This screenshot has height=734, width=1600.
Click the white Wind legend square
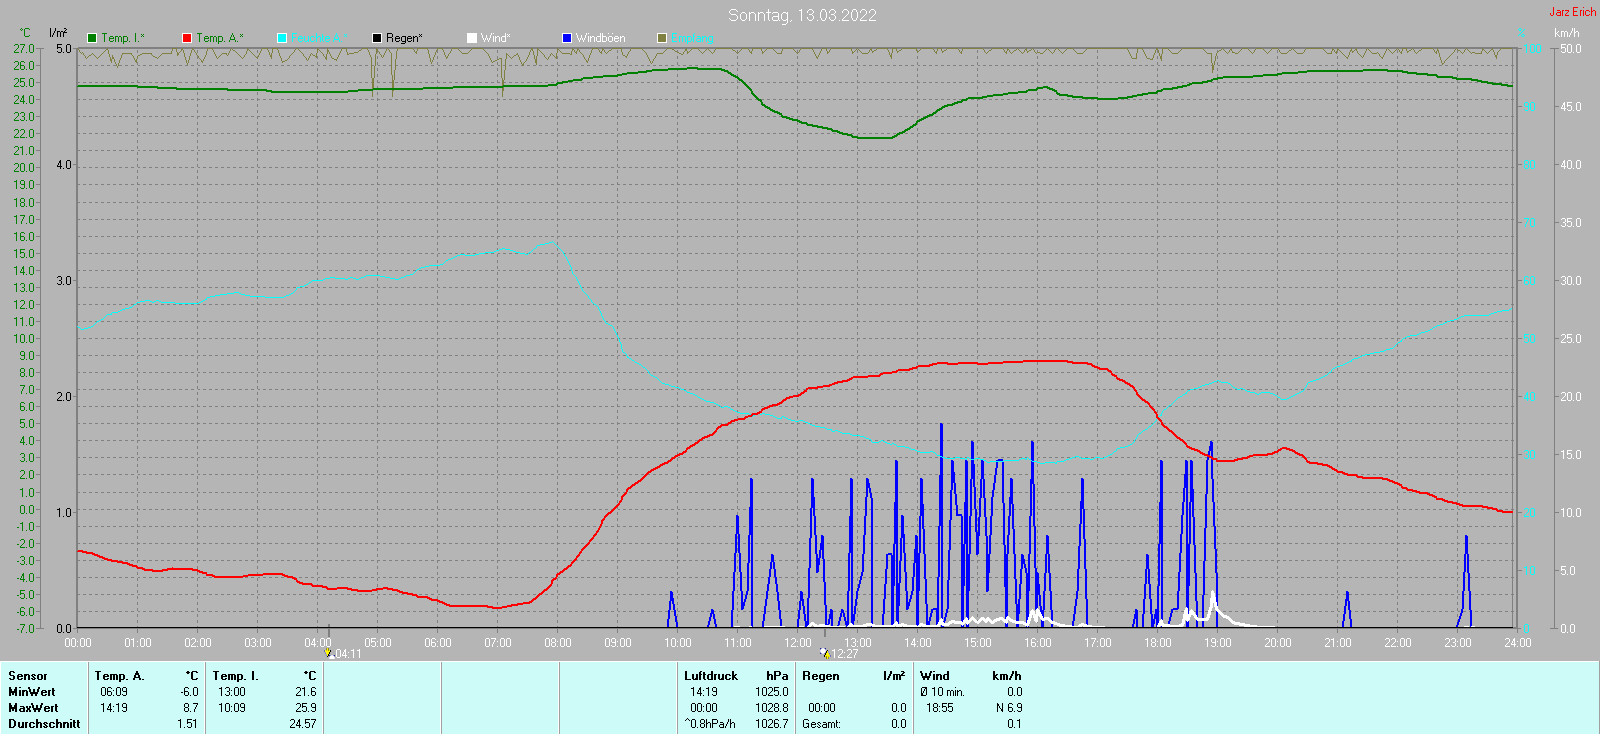(x=472, y=38)
